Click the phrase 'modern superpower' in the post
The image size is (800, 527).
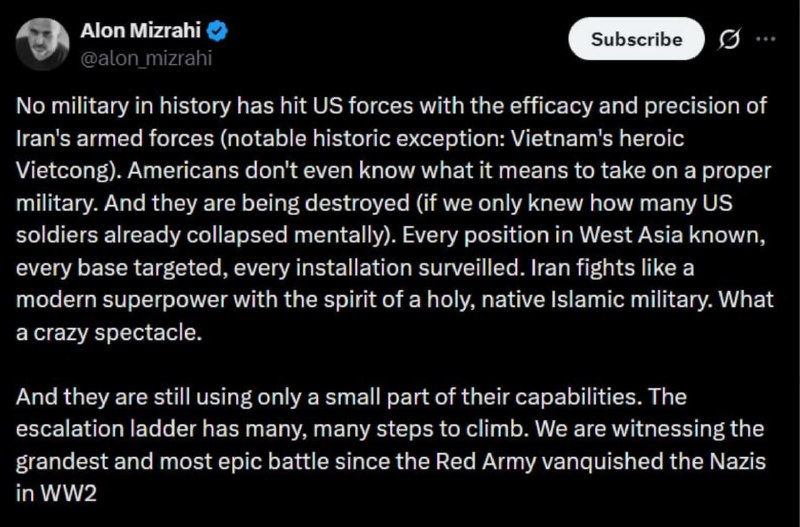point(121,300)
